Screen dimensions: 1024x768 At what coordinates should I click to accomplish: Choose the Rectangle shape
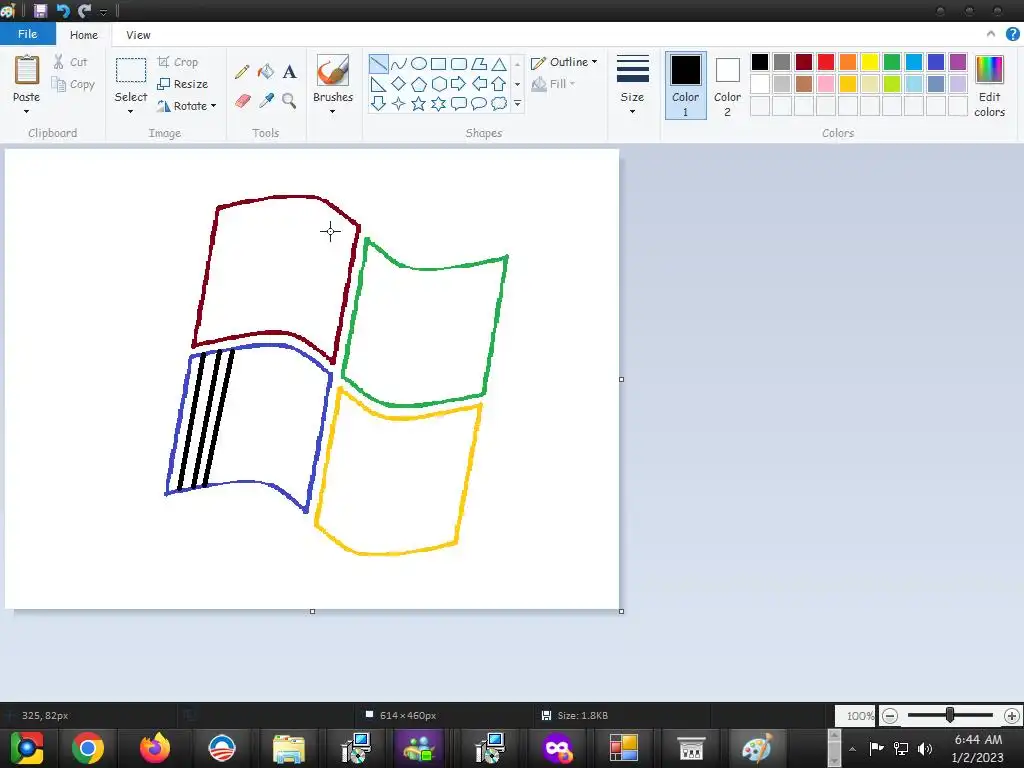(x=438, y=64)
